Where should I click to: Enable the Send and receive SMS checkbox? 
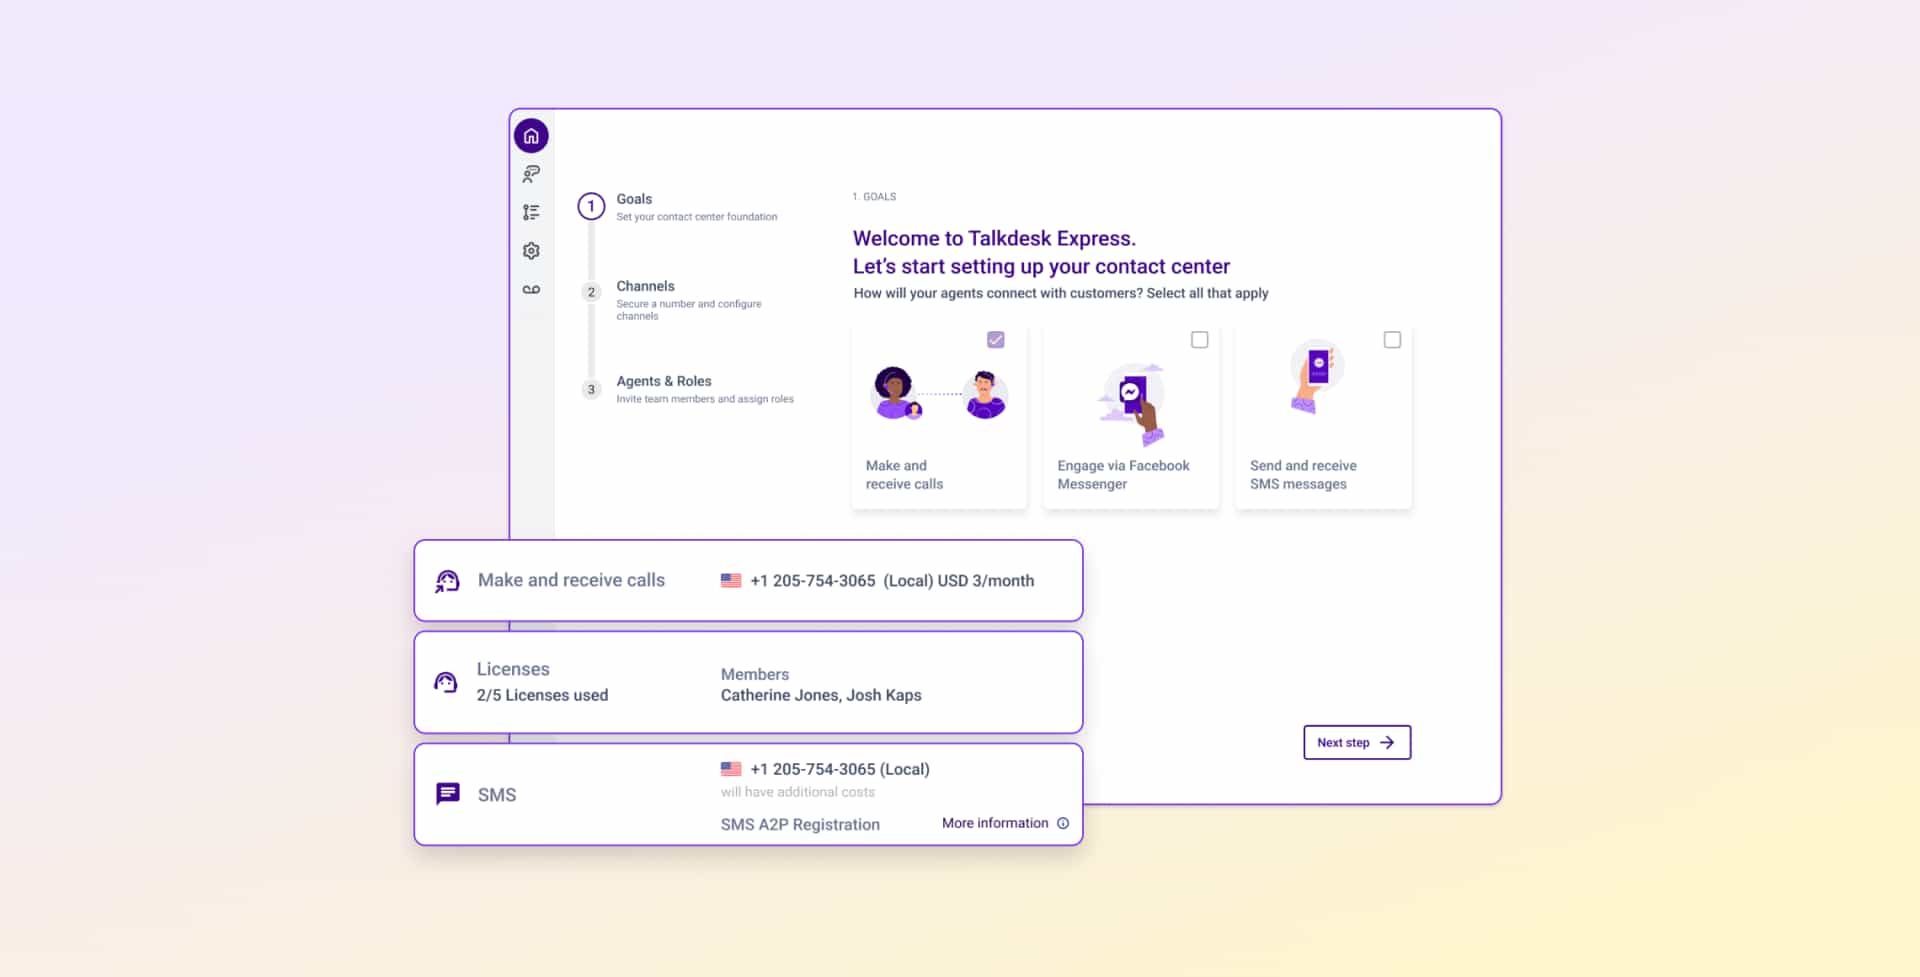[x=1391, y=340]
